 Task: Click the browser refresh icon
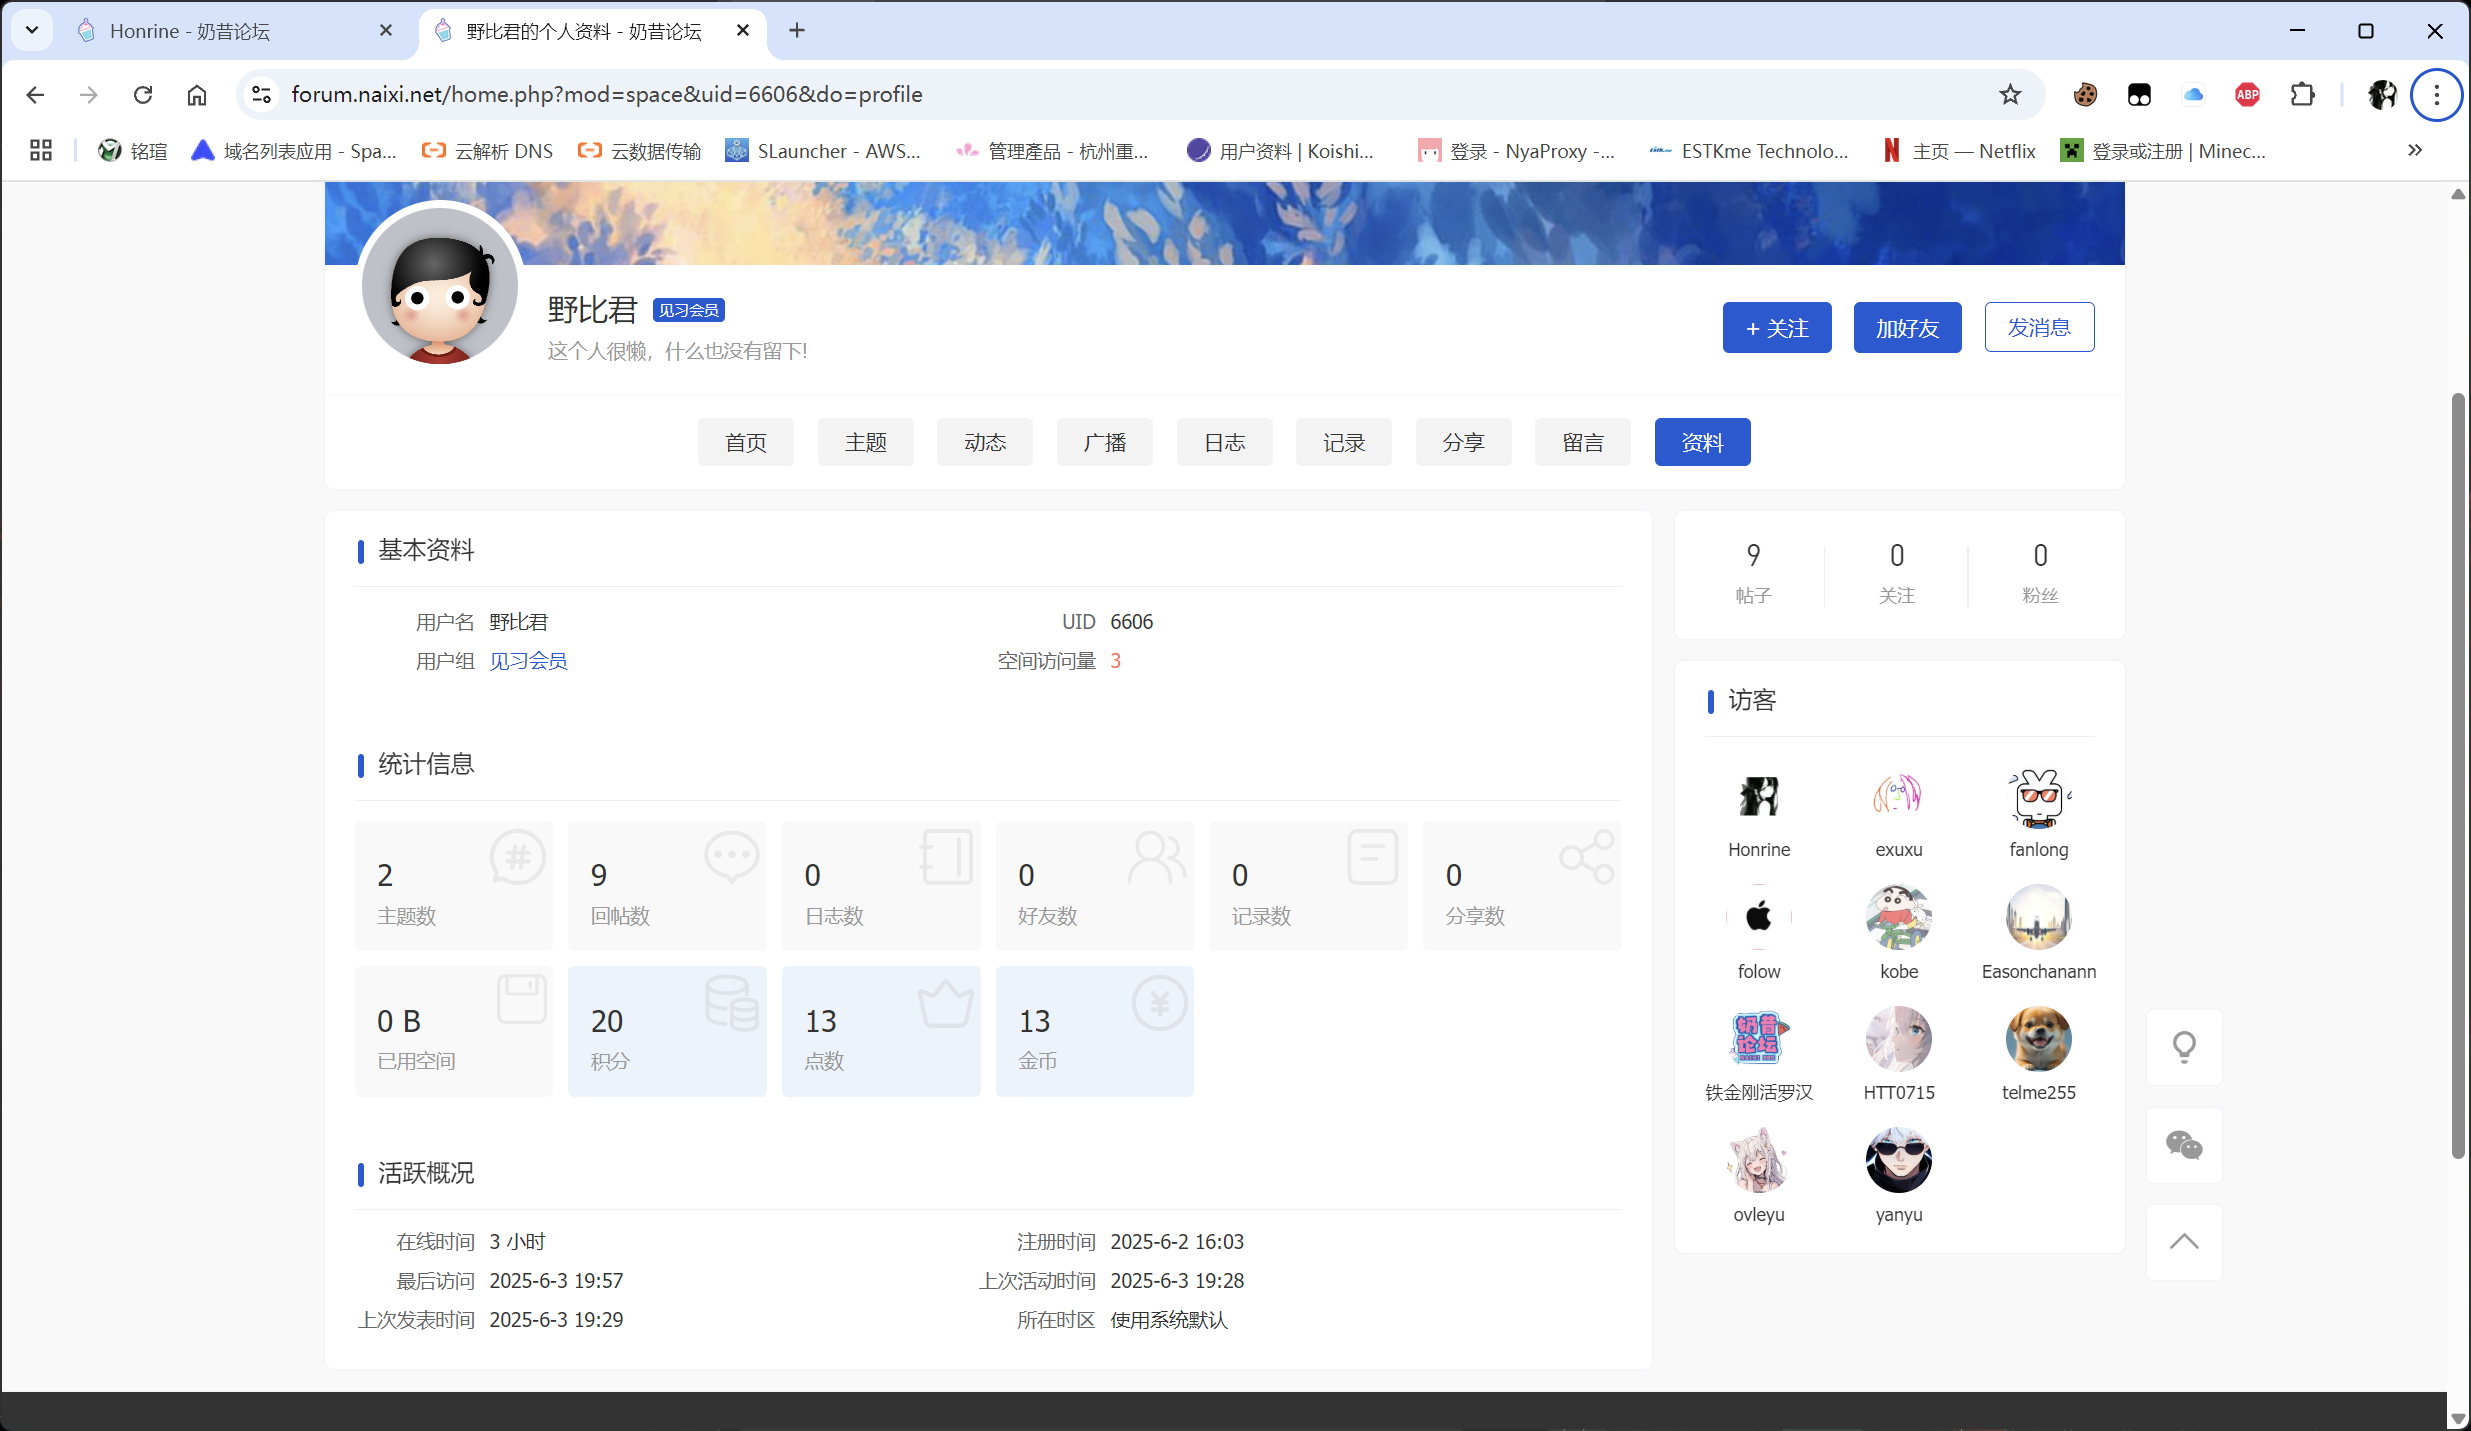point(143,94)
